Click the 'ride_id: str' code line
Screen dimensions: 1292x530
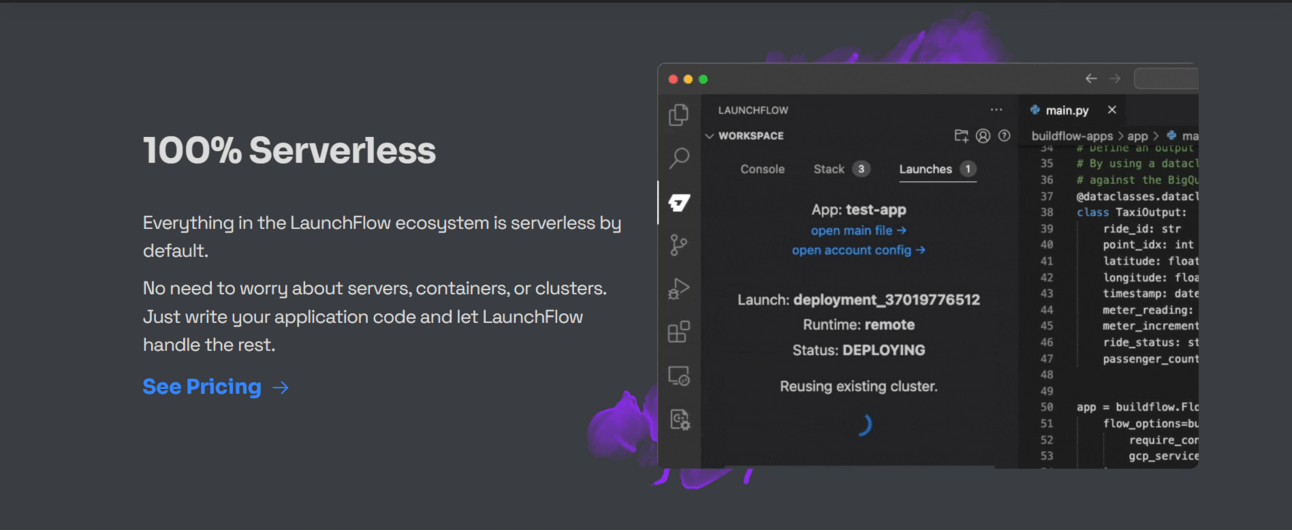click(x=1142, y=228)
